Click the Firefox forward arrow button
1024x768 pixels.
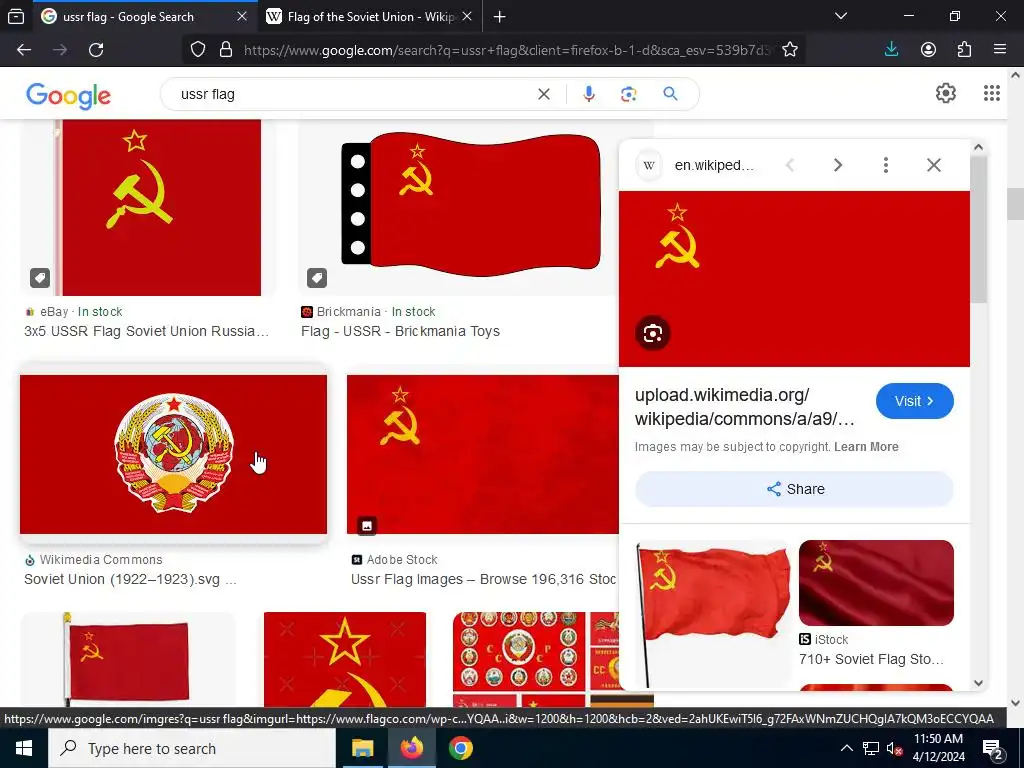60,50
